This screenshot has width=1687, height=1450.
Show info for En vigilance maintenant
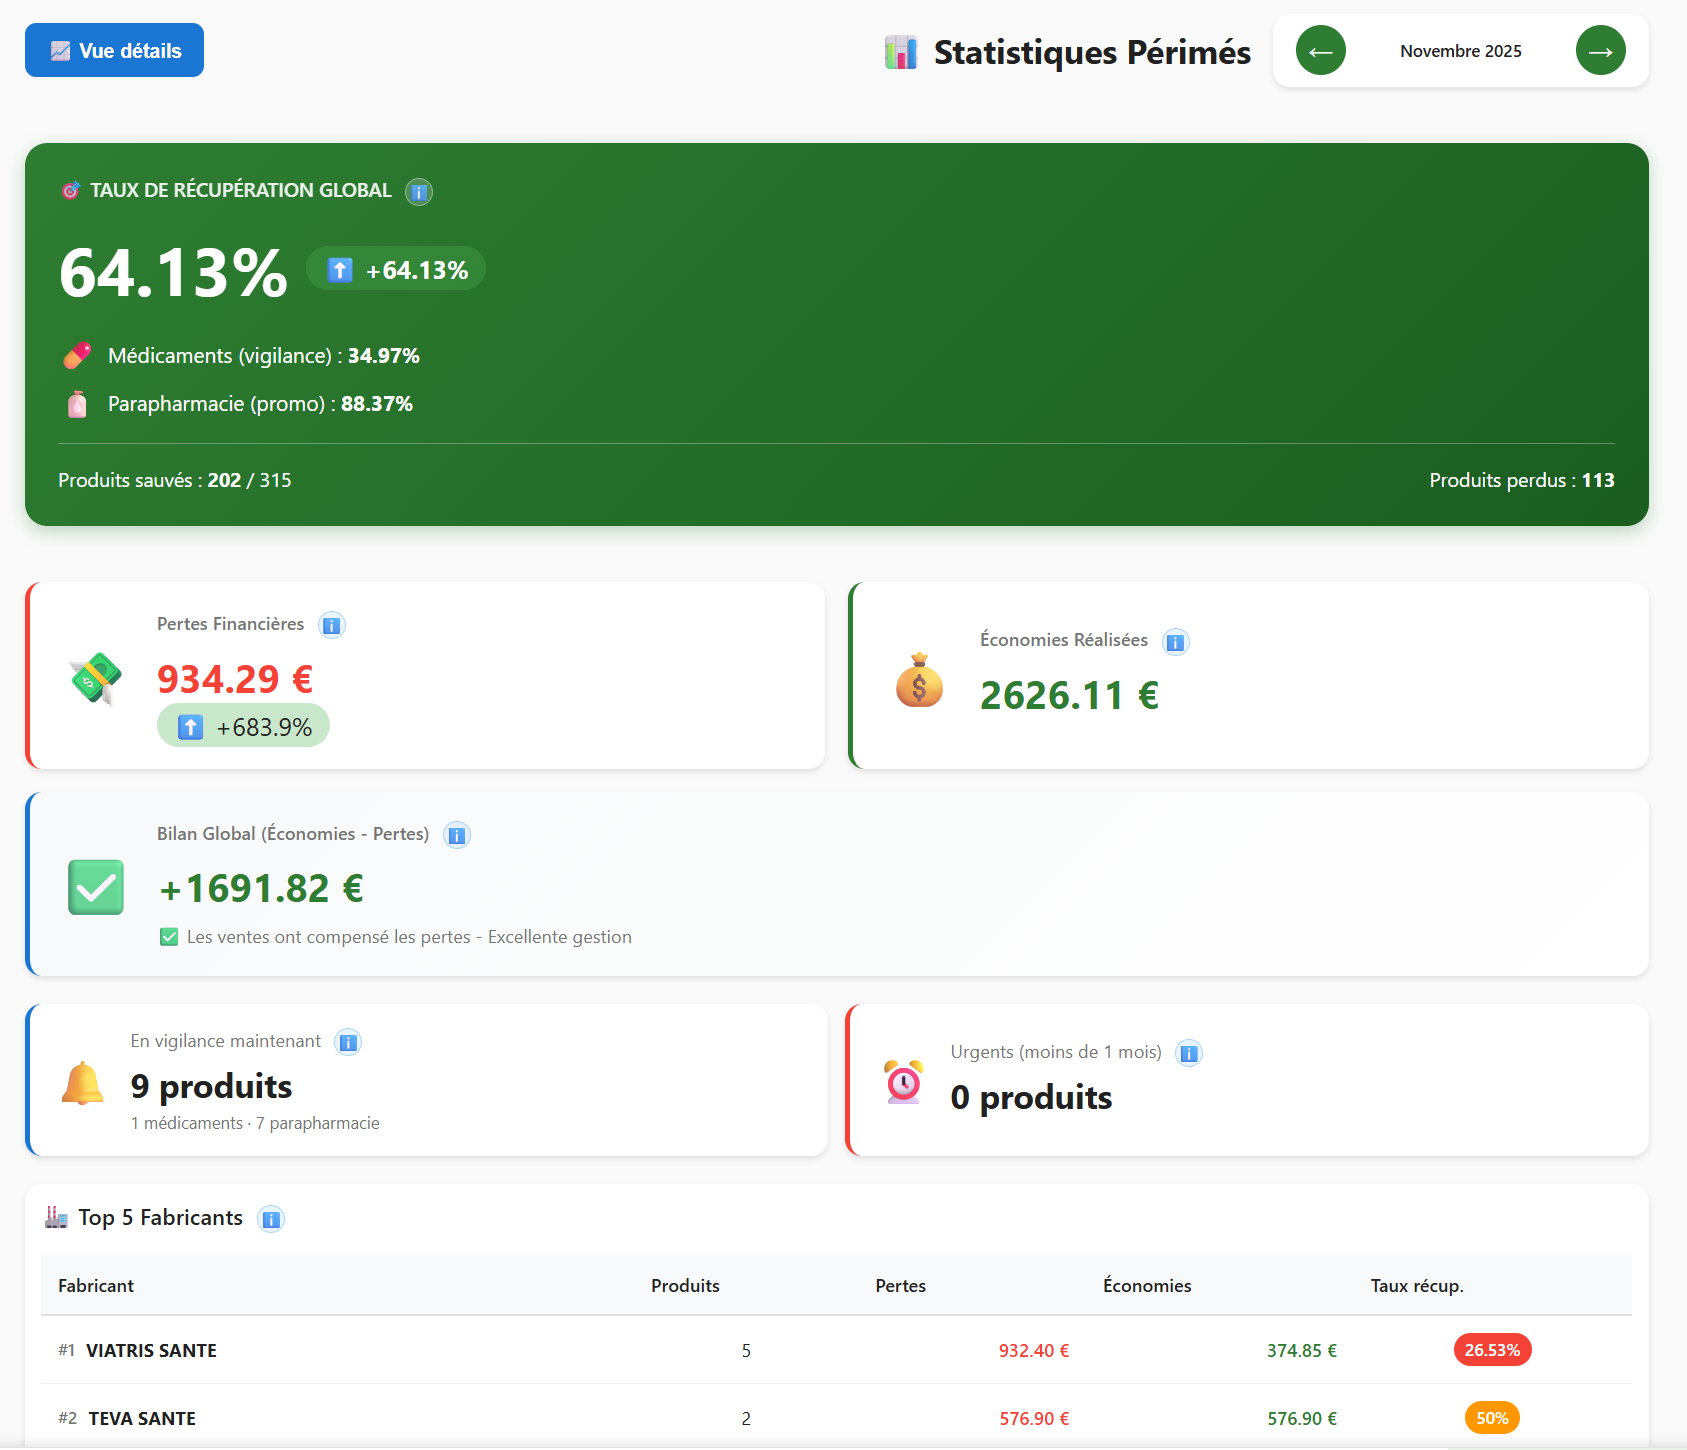coord(347,1041)
